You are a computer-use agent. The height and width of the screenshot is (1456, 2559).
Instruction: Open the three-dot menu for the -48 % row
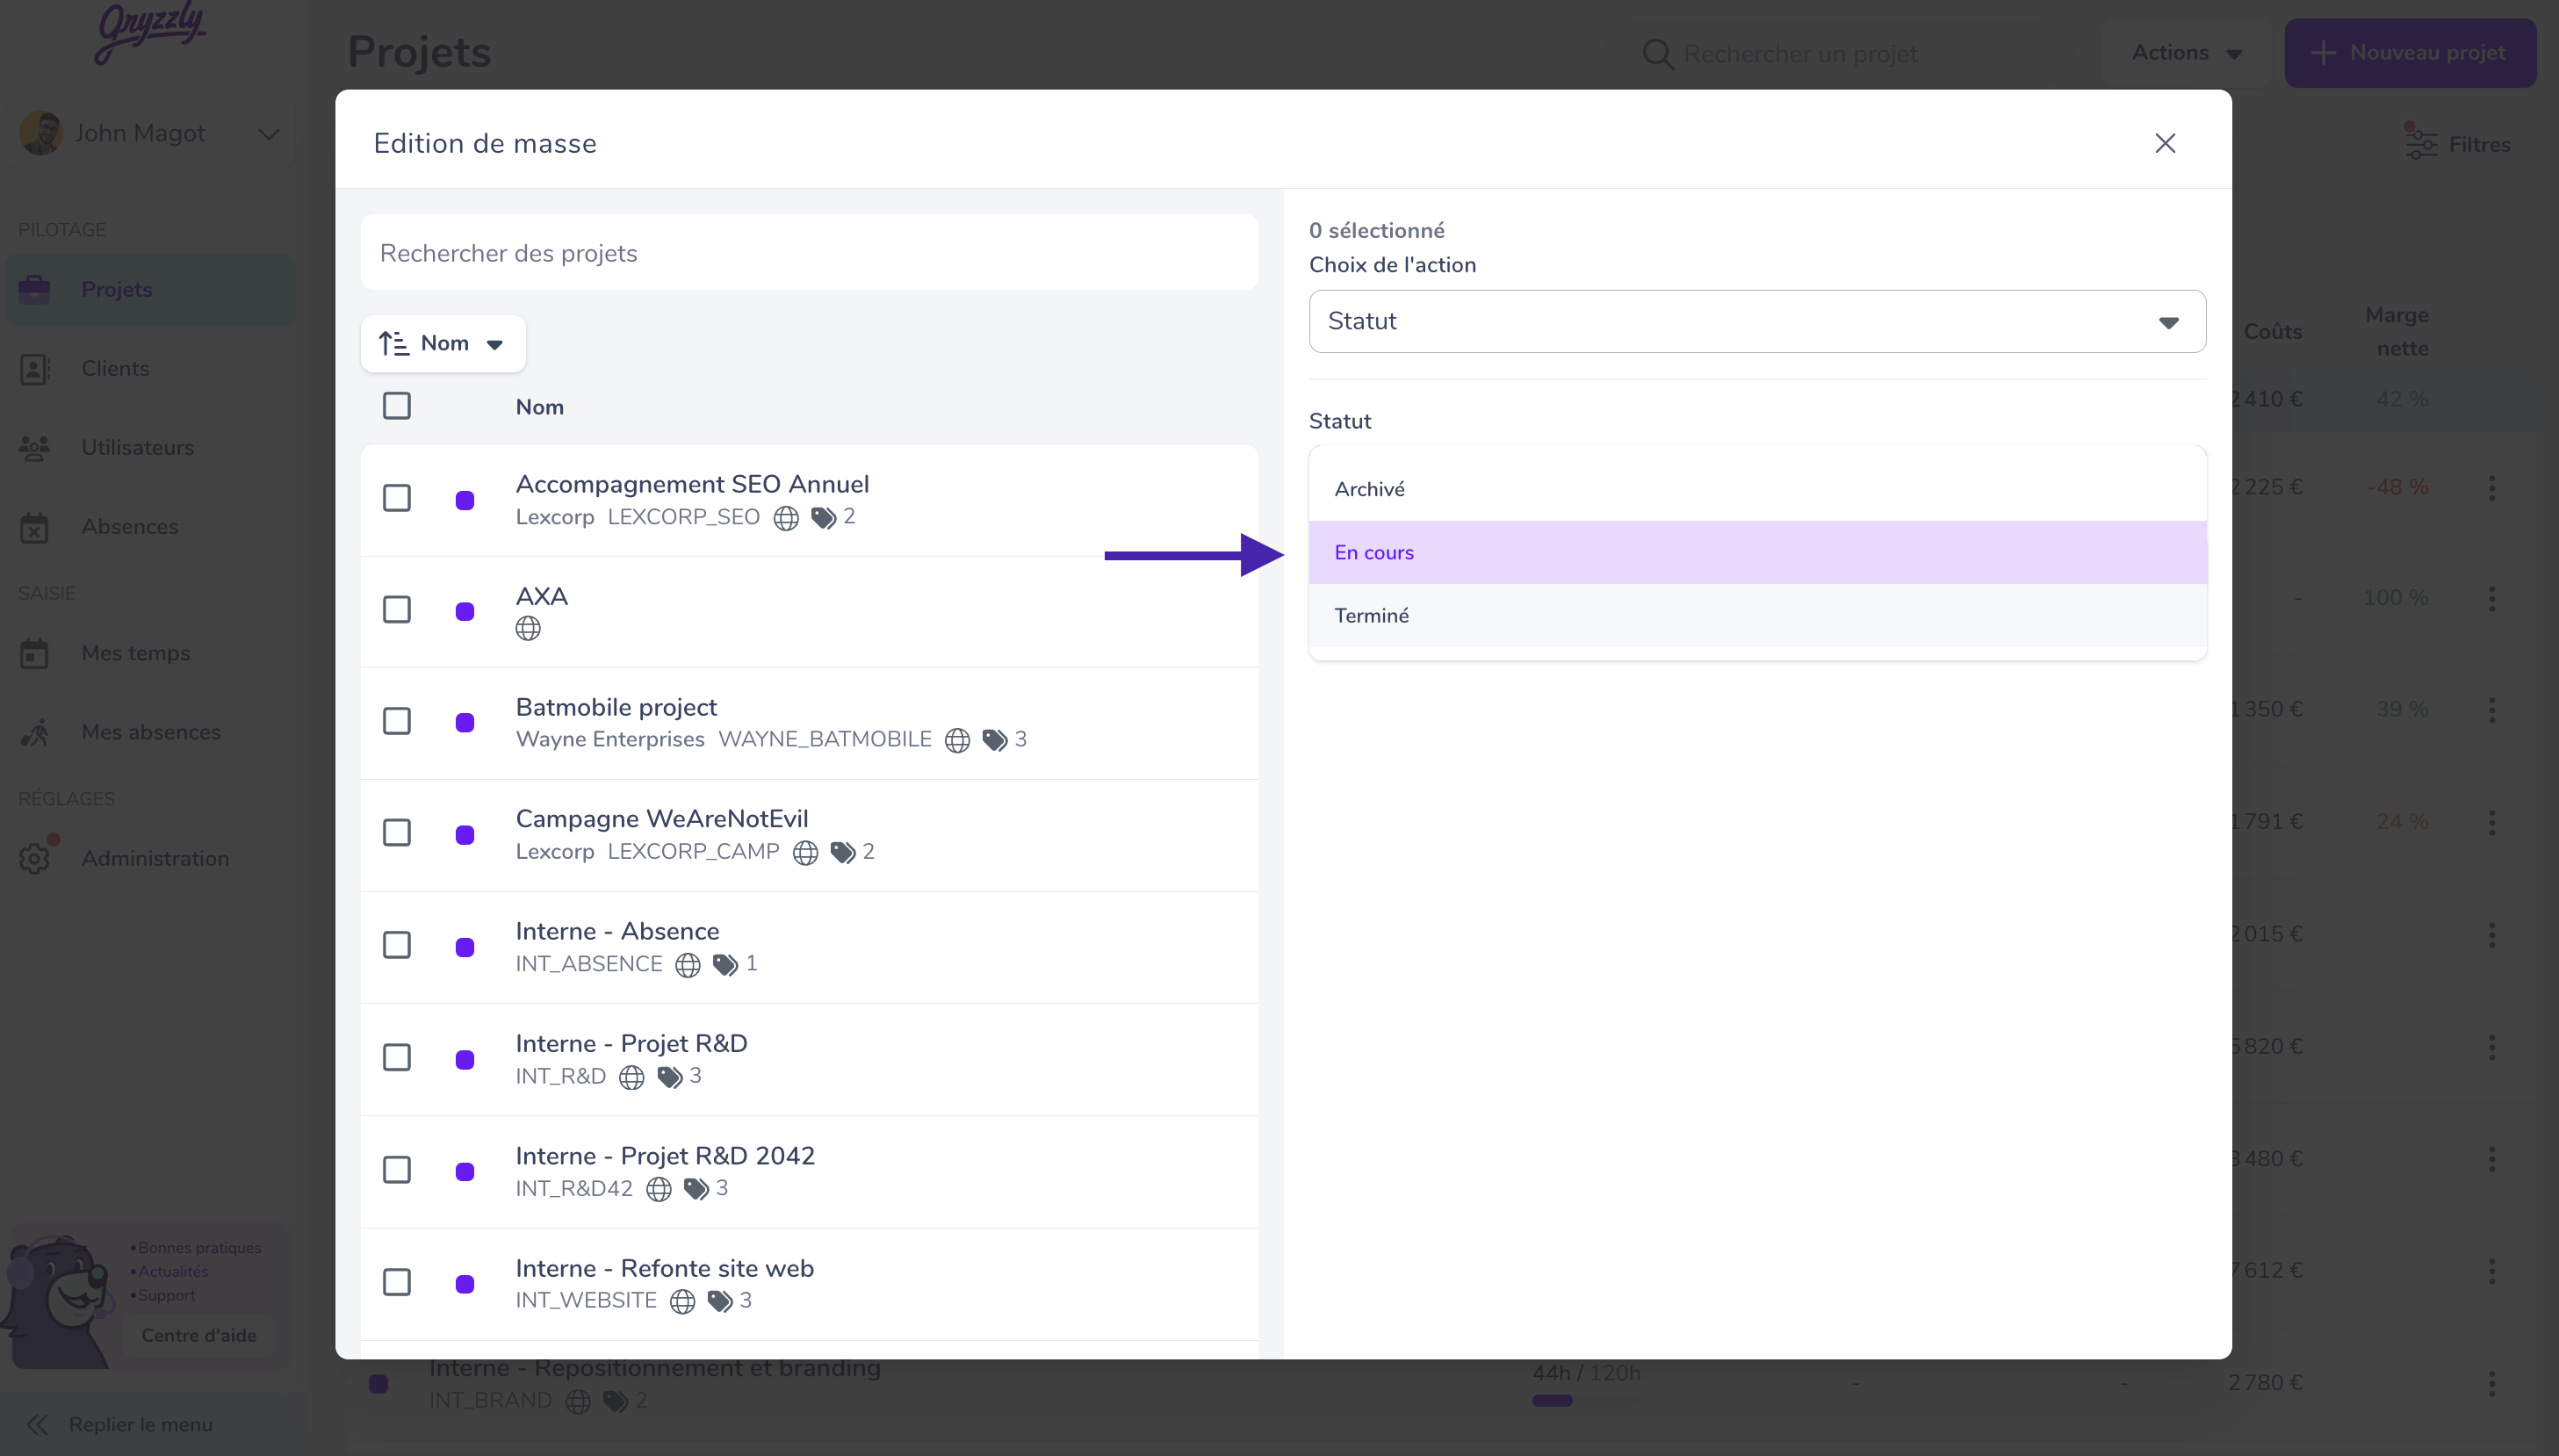(x=2491, y=488)
